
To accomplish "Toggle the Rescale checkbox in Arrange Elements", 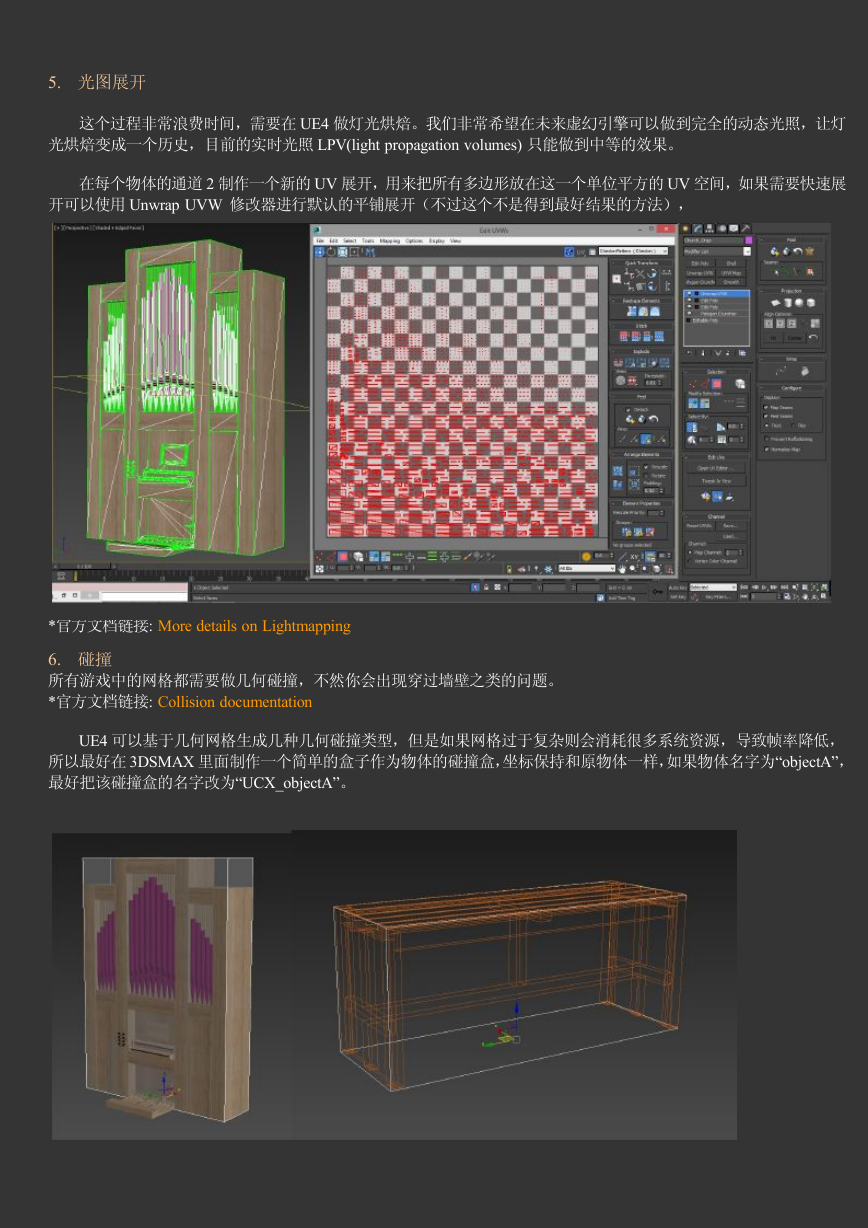I will click(648, 467).
